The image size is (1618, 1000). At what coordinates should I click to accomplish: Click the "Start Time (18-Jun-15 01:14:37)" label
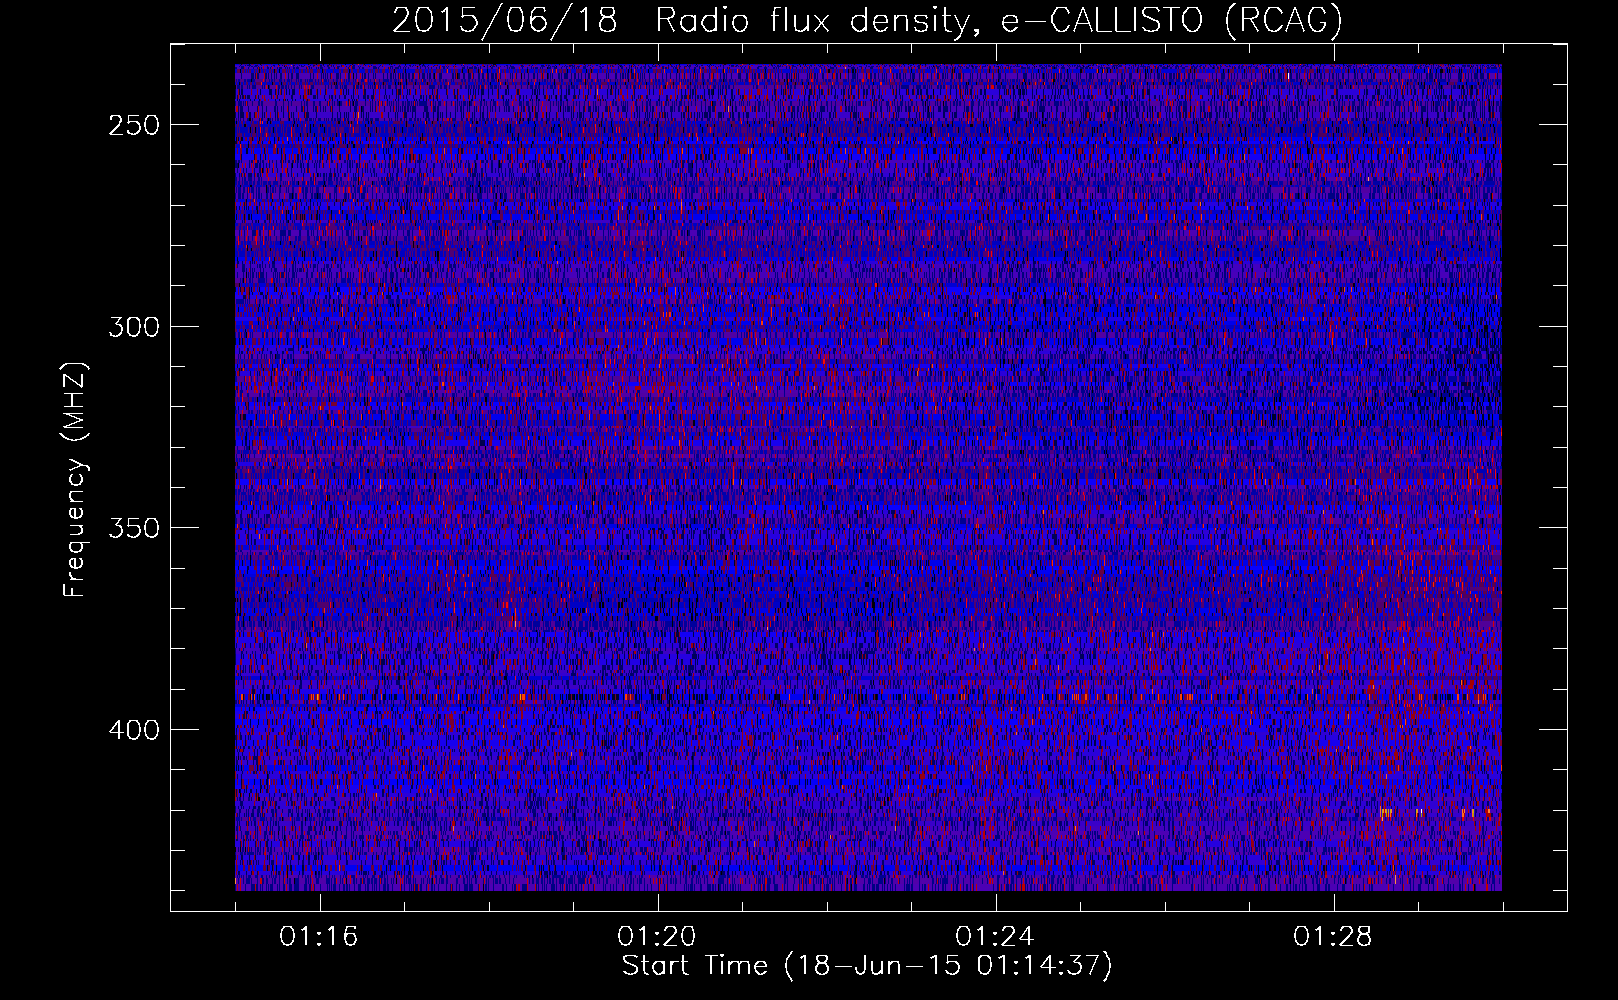pos(867,966)
